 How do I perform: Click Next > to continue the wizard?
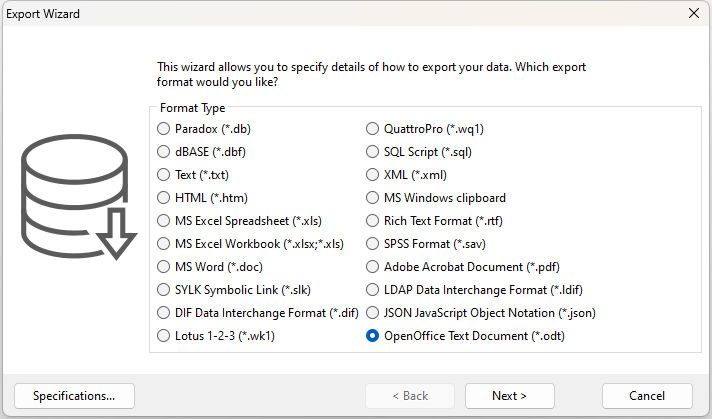click(509, 396)
